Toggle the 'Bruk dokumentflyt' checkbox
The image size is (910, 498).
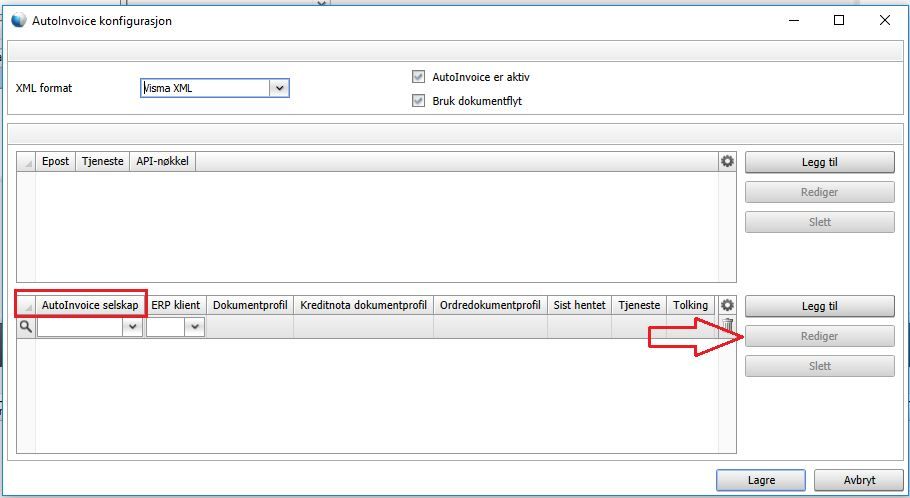tap(418, 100)
